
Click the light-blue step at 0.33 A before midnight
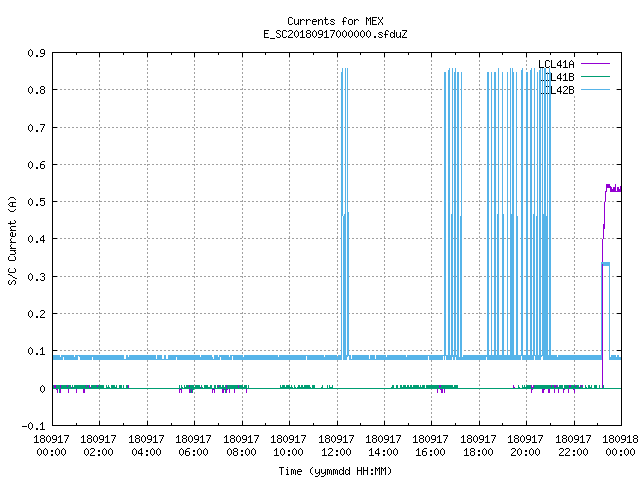click(x=606, y=264)
